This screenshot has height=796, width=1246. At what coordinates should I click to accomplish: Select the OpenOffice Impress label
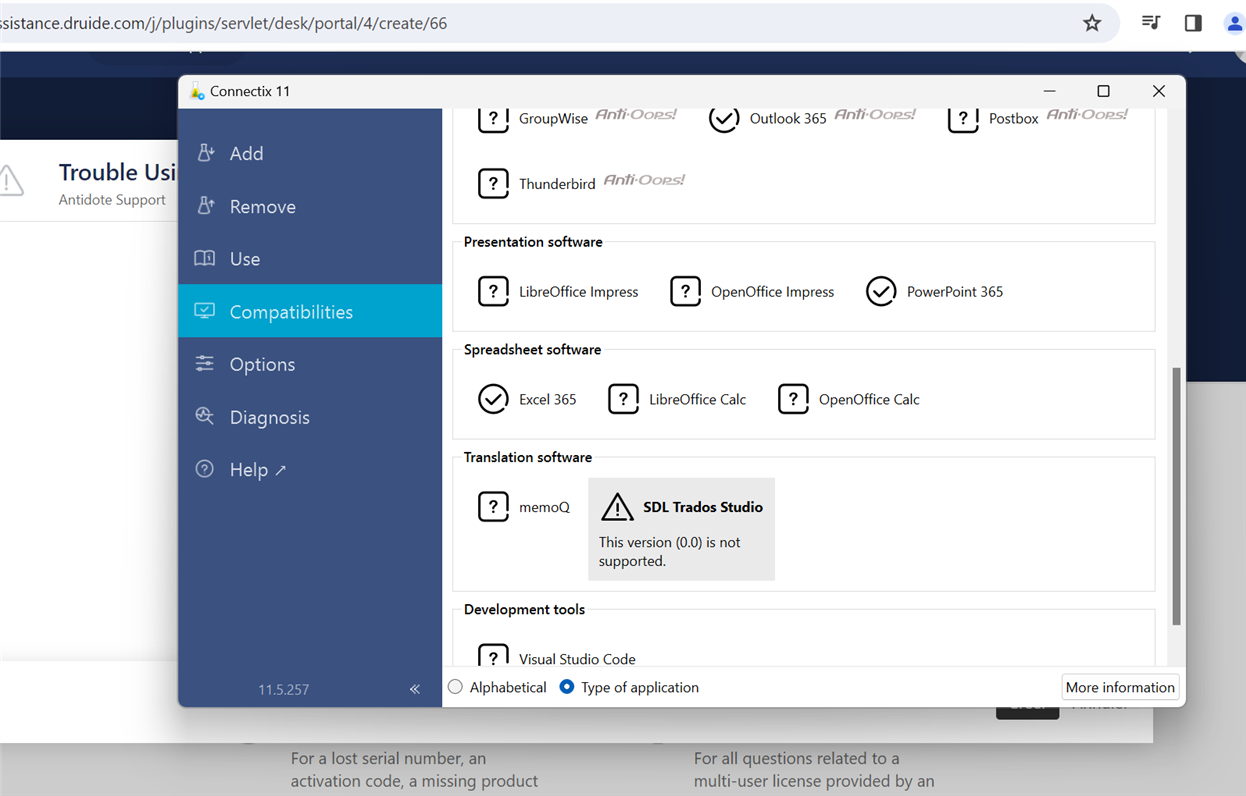point(773,292)
